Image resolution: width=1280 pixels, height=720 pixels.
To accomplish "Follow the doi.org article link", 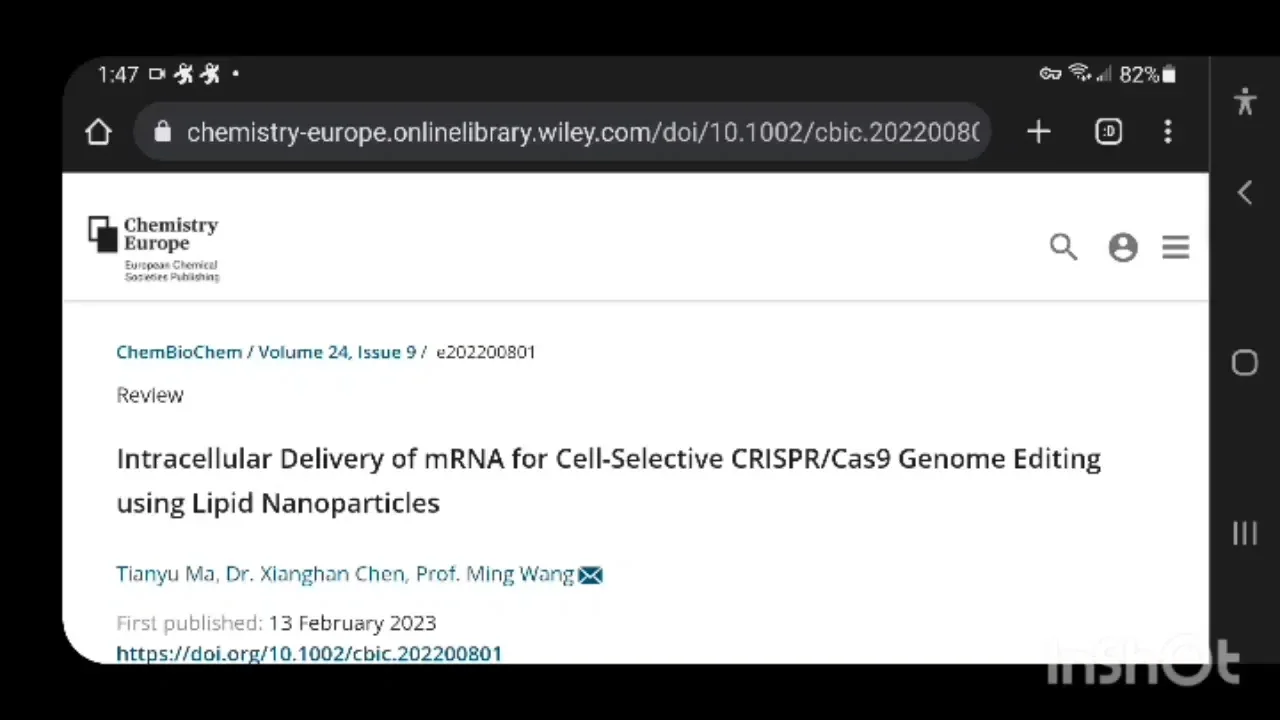I will (x=309, y=653).
